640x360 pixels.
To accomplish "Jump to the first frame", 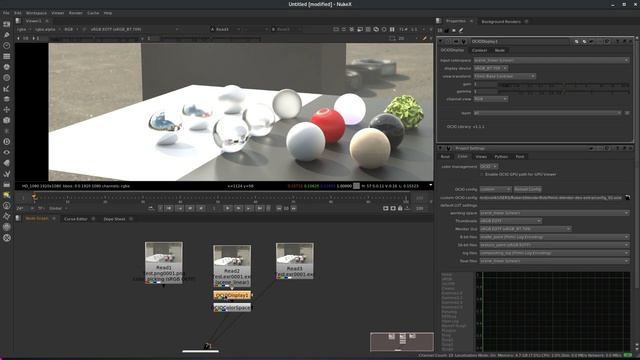I will pos(169,208).
